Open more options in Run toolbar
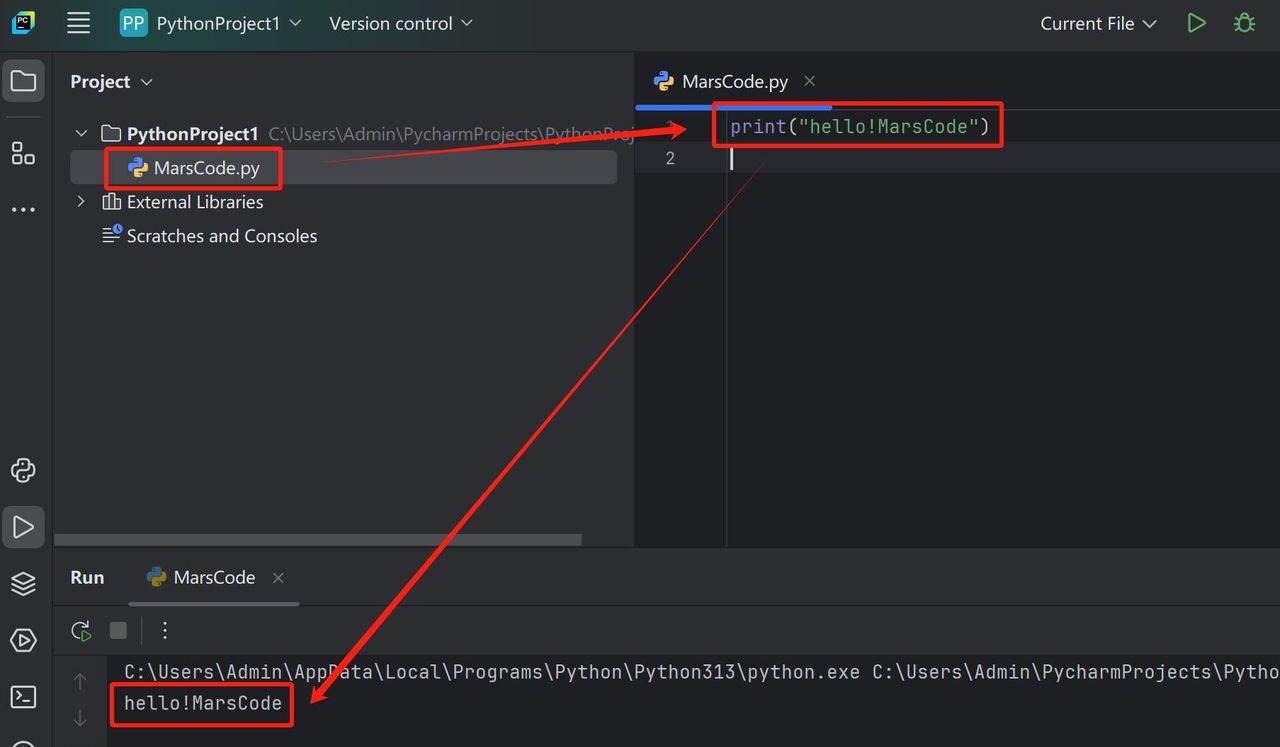The width and height of the screenshot is (1280, 747). (166, 630)
